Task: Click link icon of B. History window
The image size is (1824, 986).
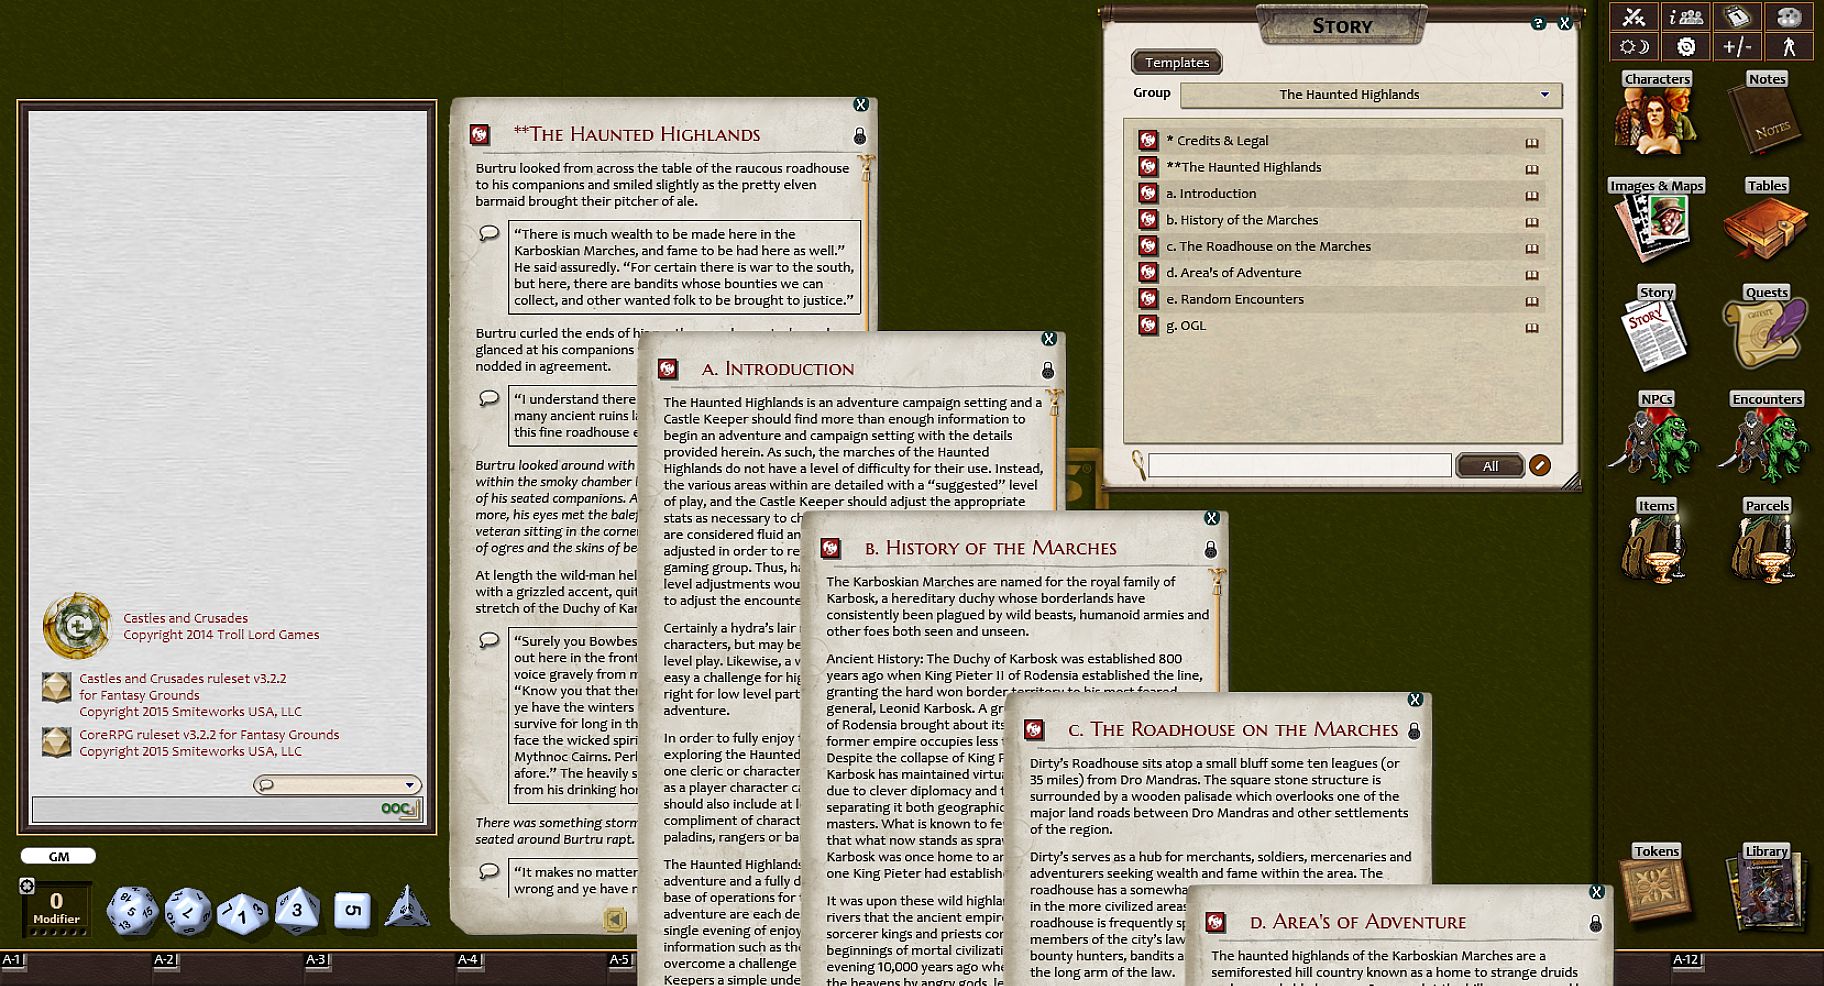Action: coord(830,548)
